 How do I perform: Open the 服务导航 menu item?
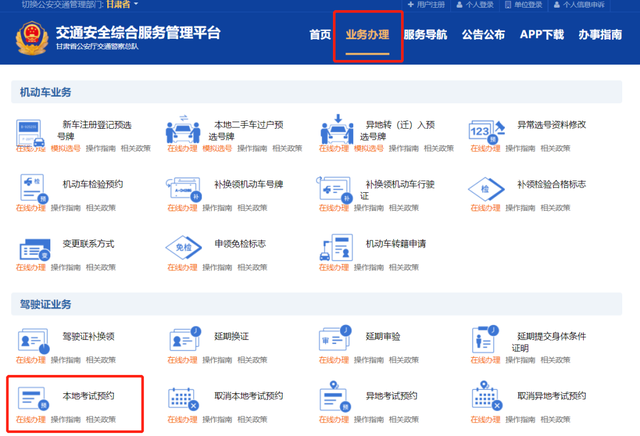point(425,35)
